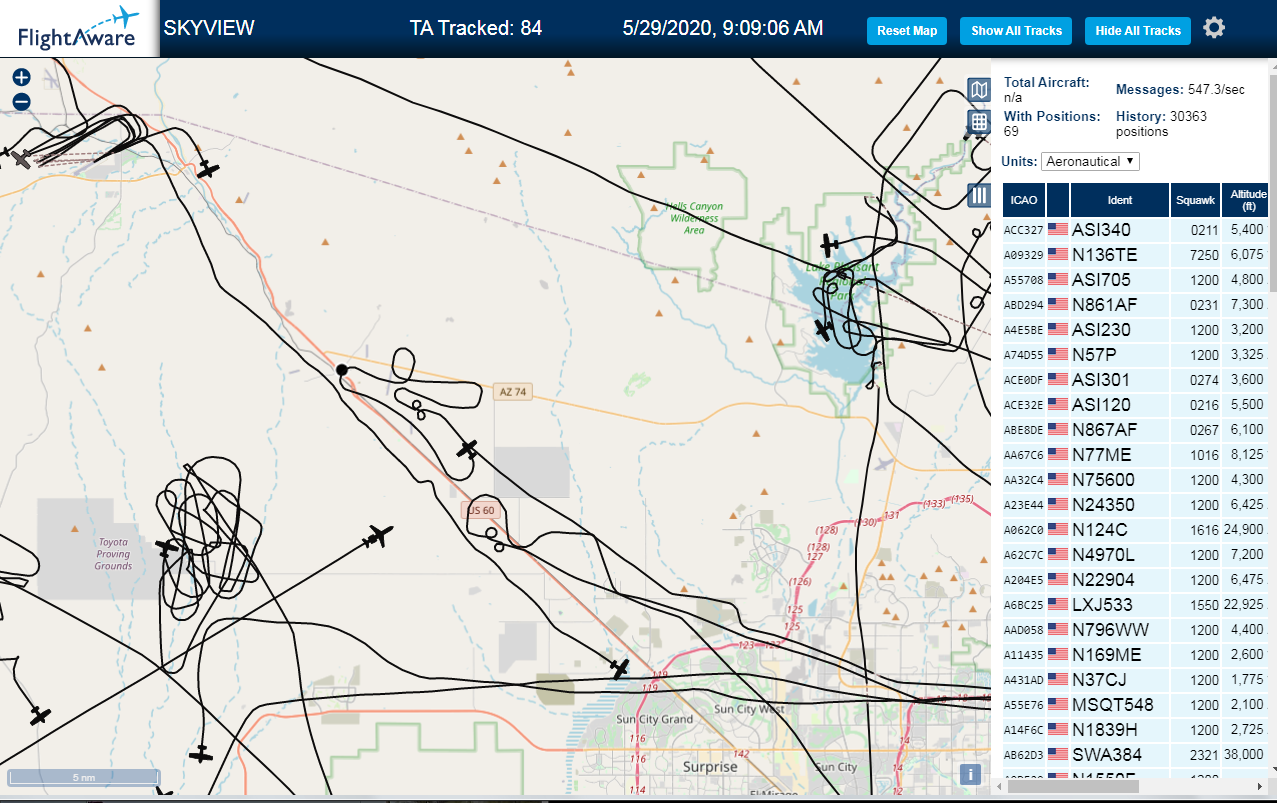This screenshot has height=803, width=1277.
Task: Open the settings gear icon
Action: point(1214,28)
